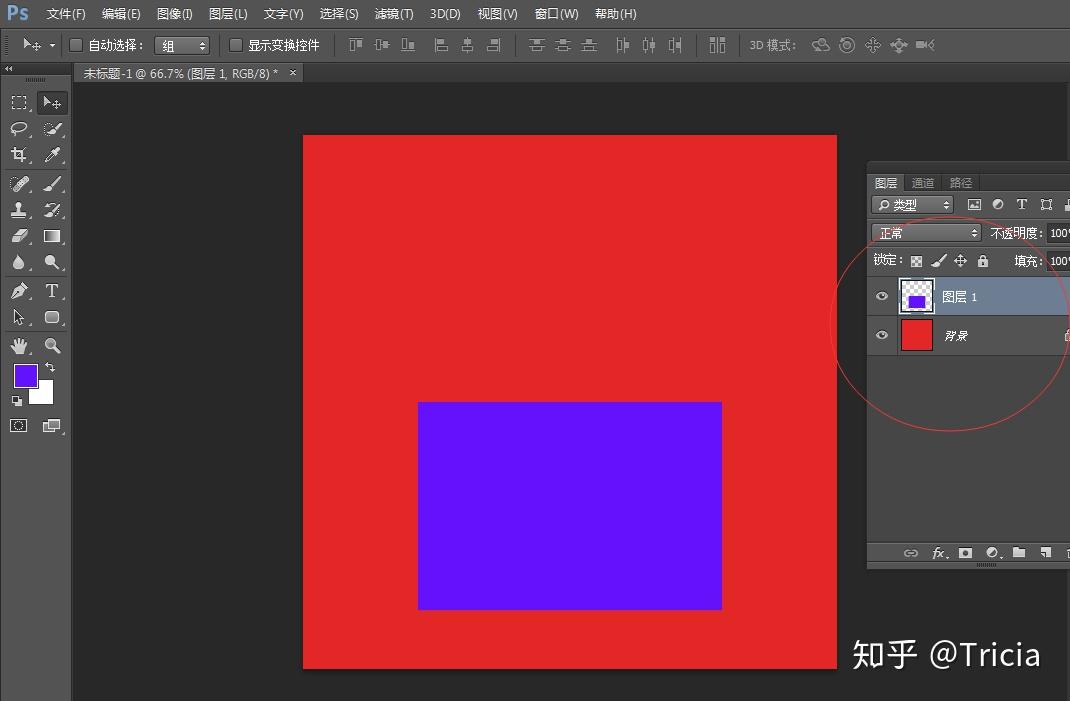Image resolution: width=1070 pixels, height=701 pixels.
Task: Select the Zoom tool in the toolbox
Action: click(x=52, y=345)
